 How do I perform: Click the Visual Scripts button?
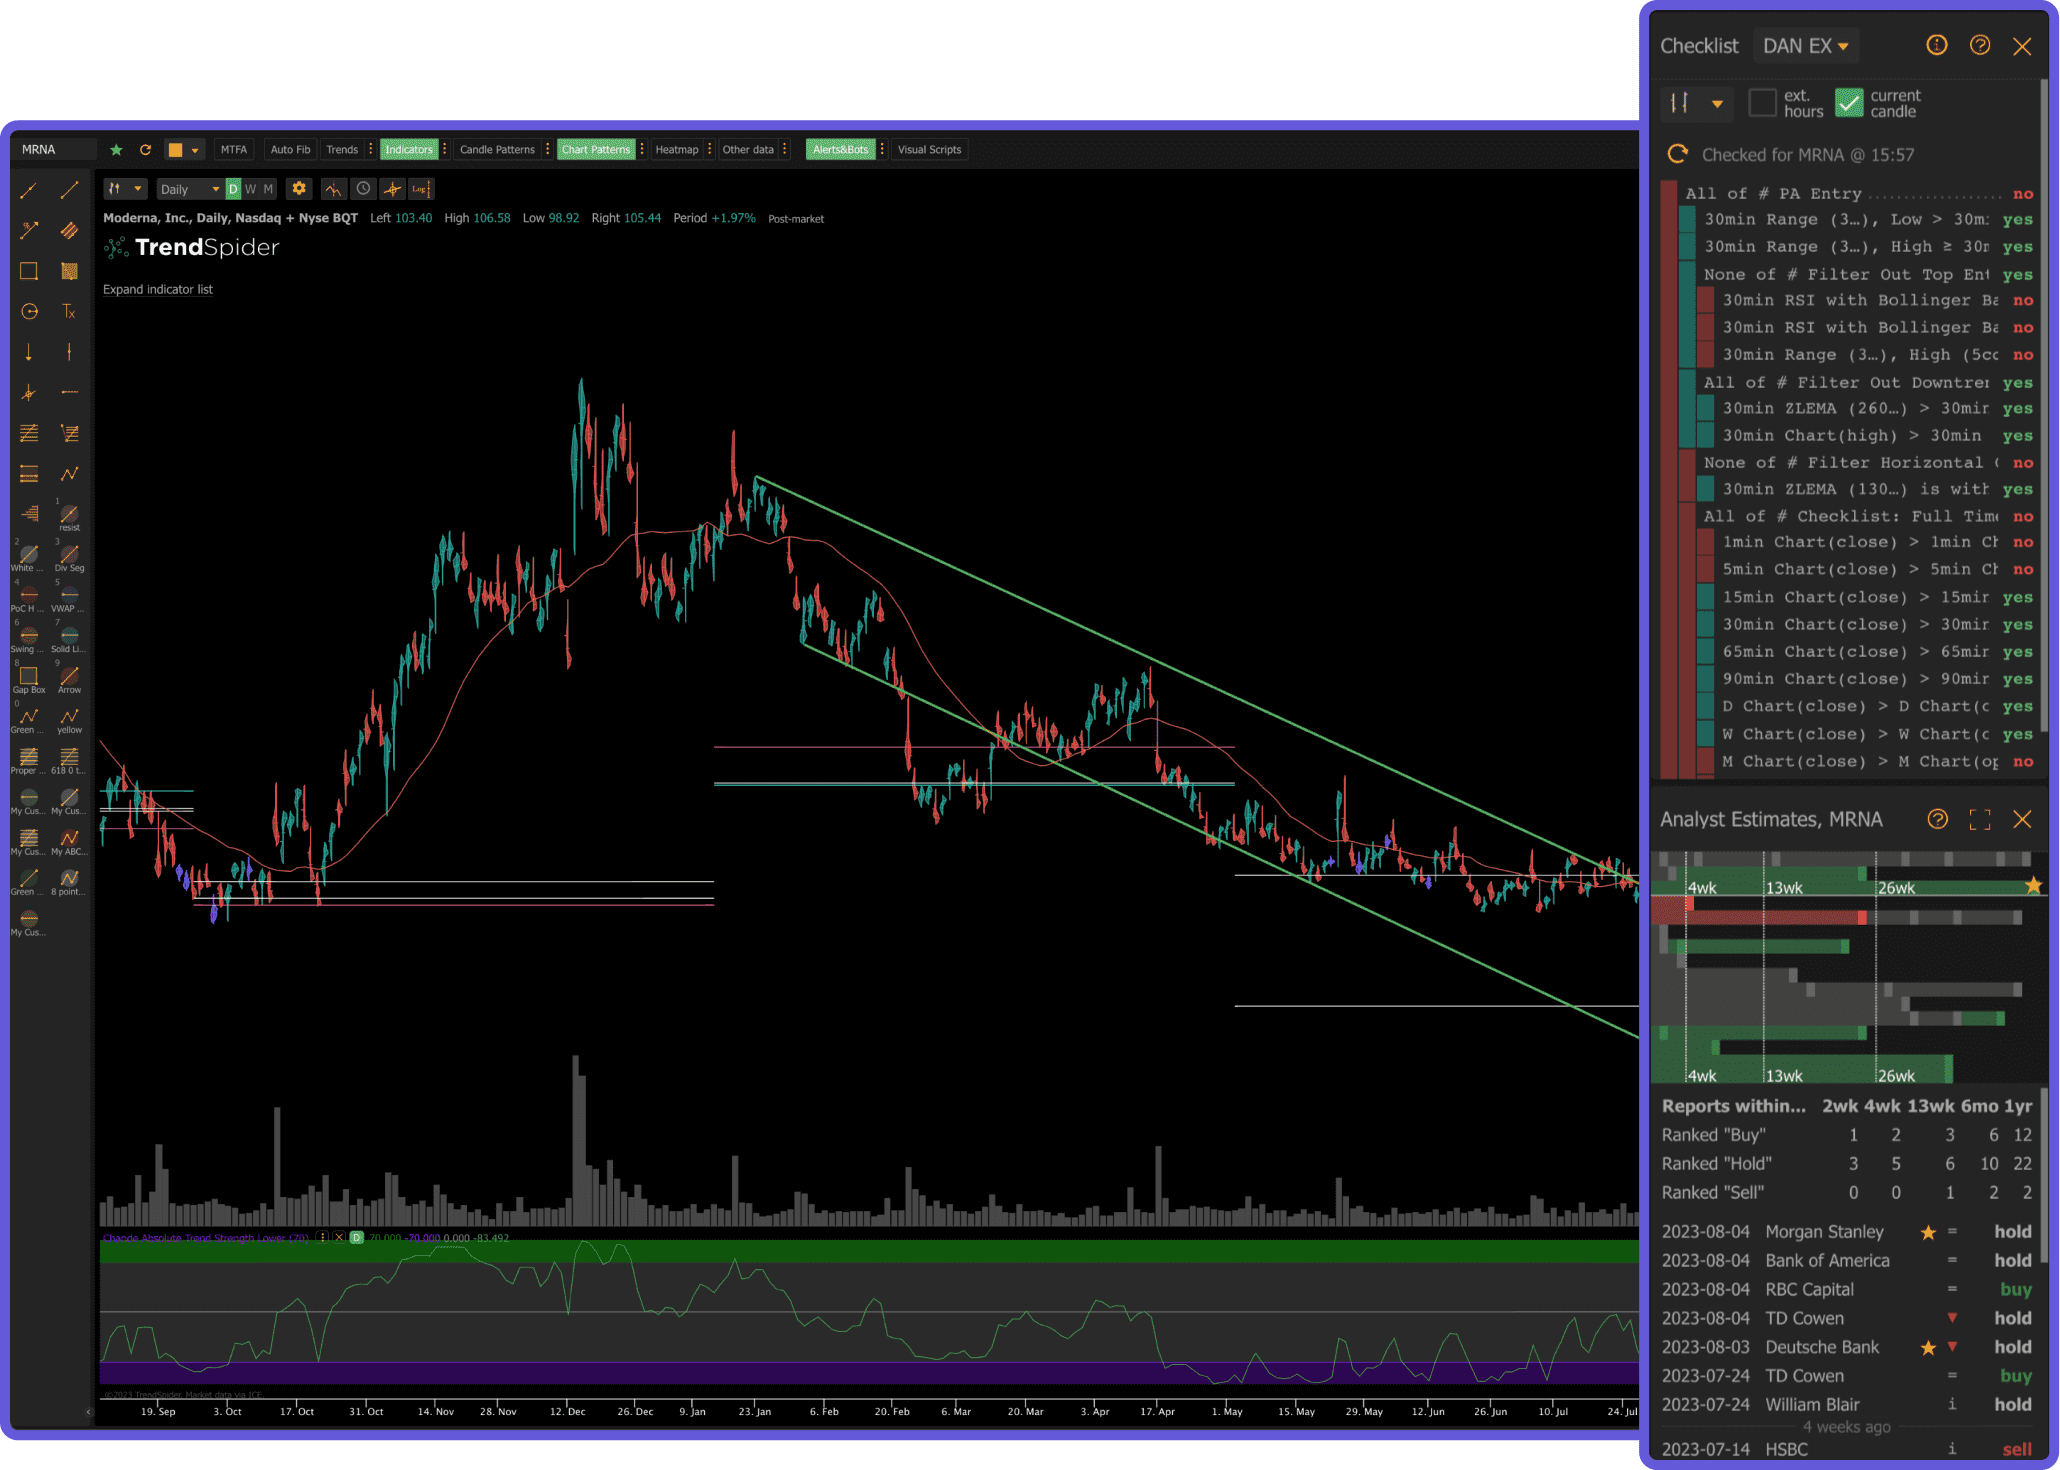coord(929,150)
